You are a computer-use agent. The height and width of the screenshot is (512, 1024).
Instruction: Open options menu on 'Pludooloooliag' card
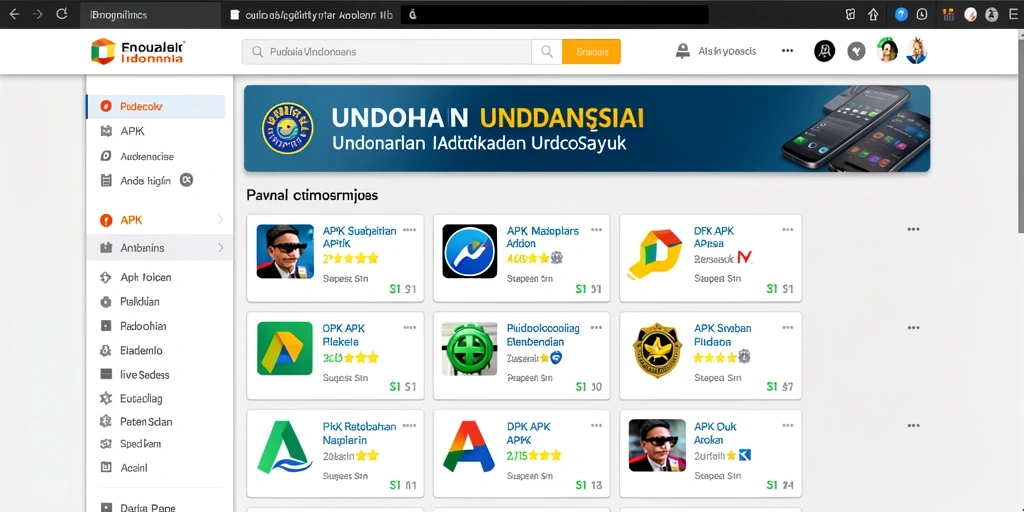596,327
